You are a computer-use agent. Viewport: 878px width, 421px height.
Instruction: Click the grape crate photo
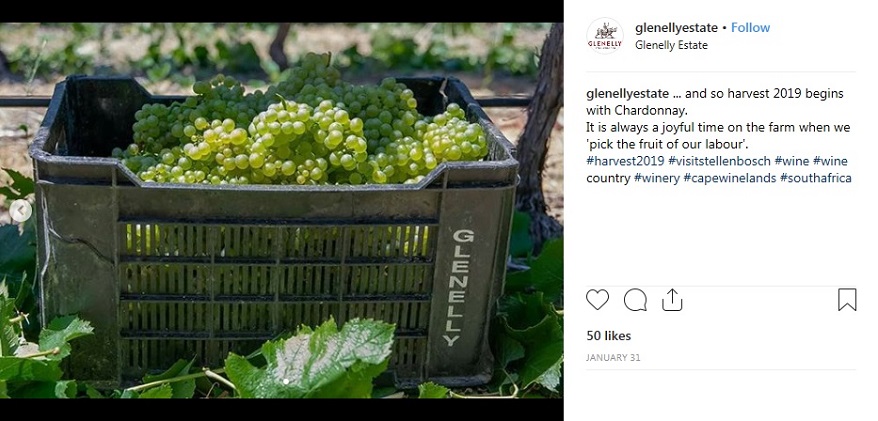point(281,210)
